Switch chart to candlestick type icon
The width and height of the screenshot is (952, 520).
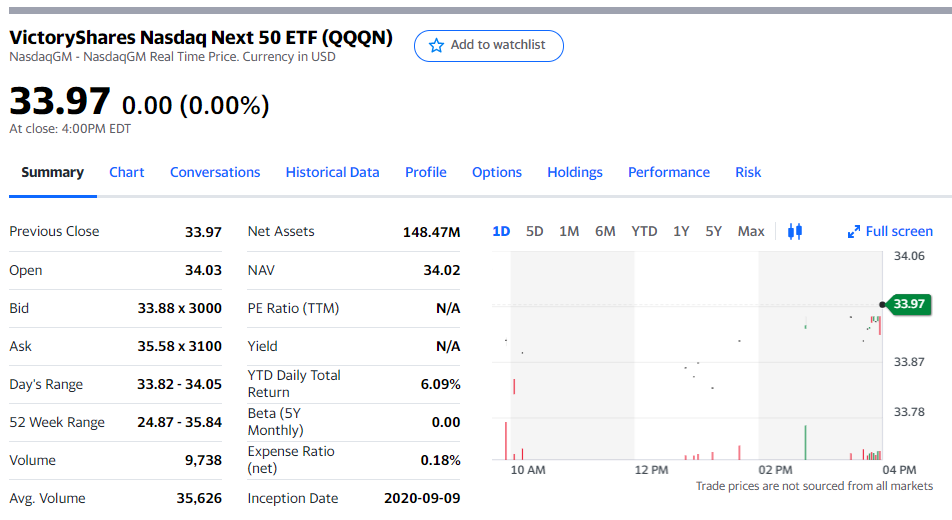[x=795, y=231]
